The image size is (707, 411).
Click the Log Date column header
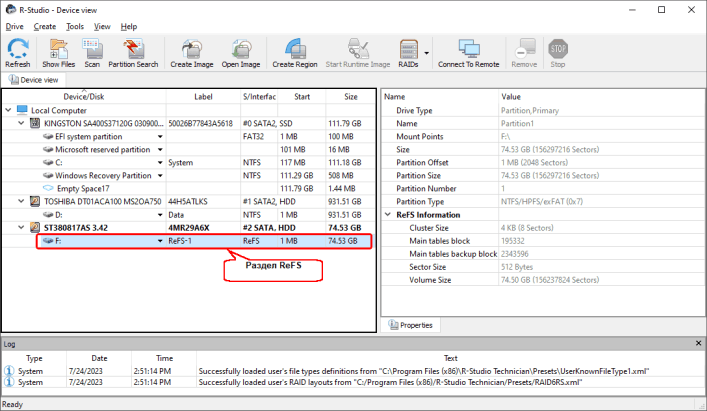[99, 358]
